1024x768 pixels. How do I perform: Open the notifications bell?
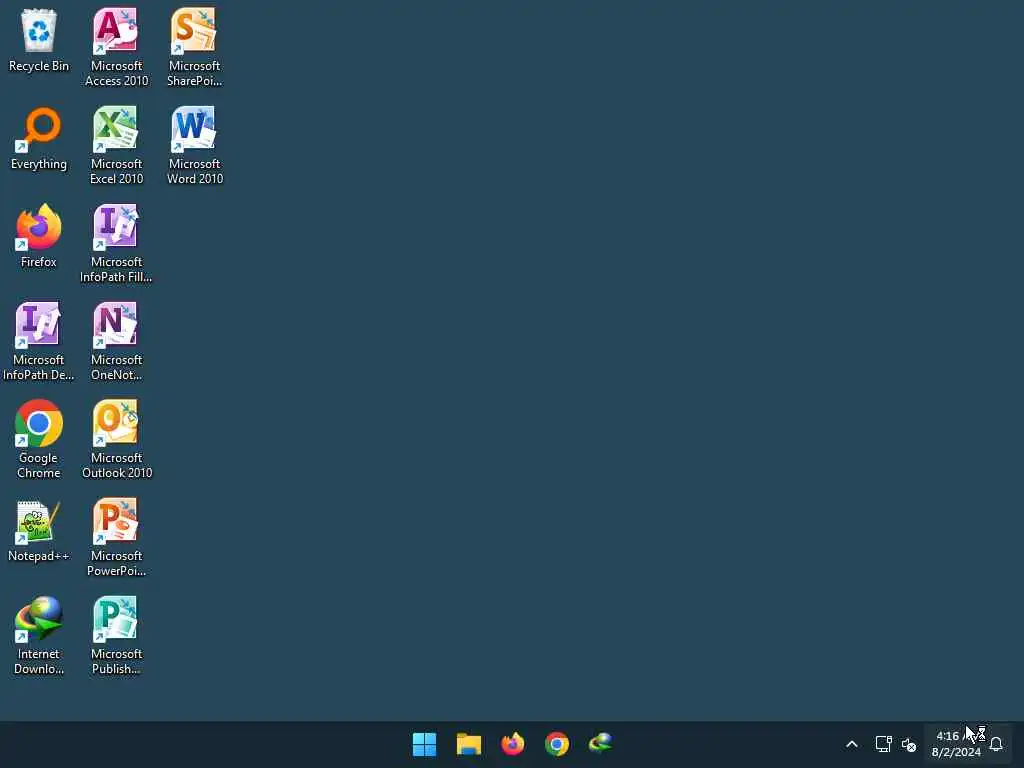click(996, 744)
